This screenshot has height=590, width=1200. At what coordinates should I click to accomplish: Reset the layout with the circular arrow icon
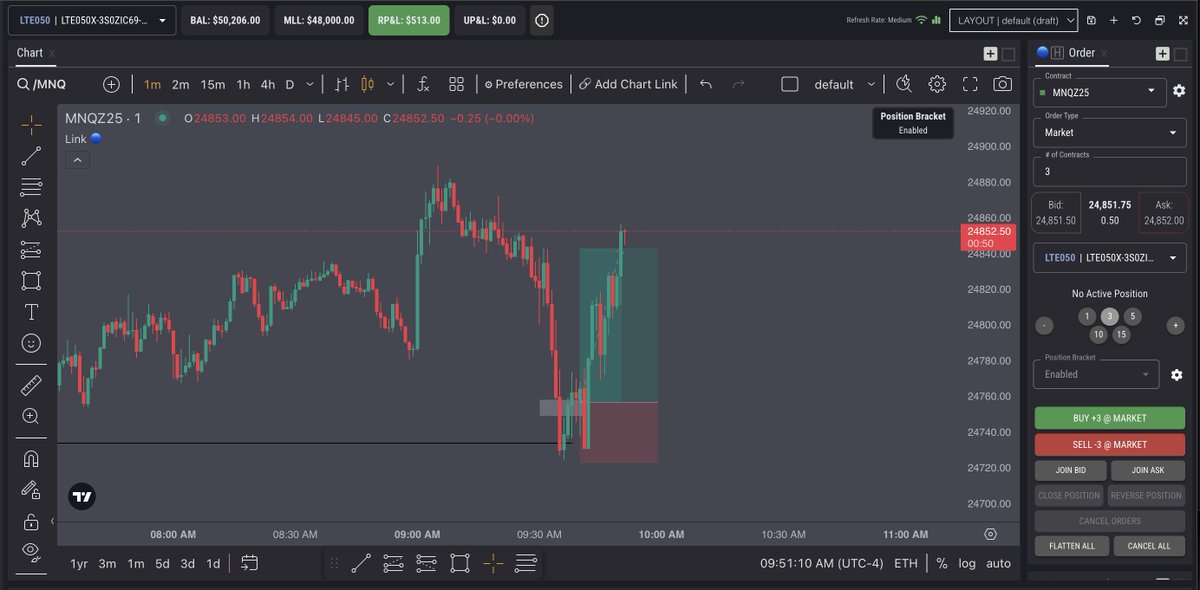click(1137, 20)
